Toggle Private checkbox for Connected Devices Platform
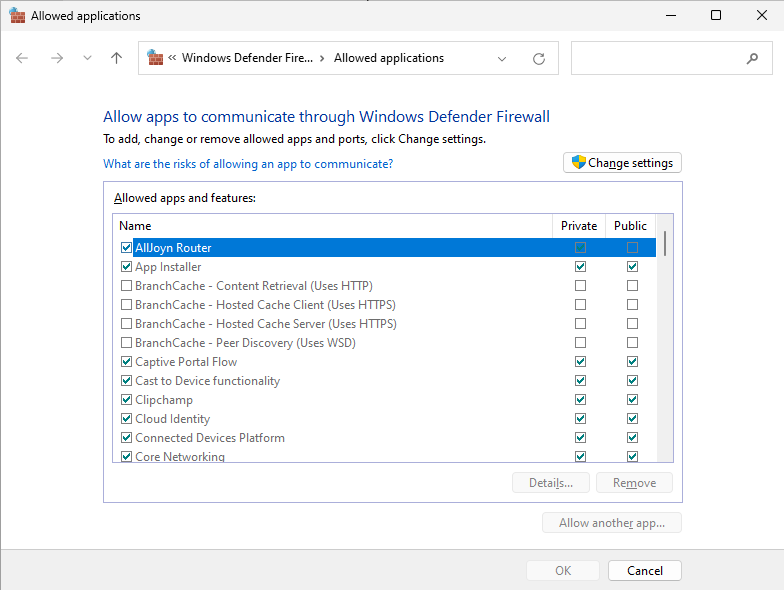The width and height of the screenshot is (784, 590). pyautogui.click(x=580, y=438)
